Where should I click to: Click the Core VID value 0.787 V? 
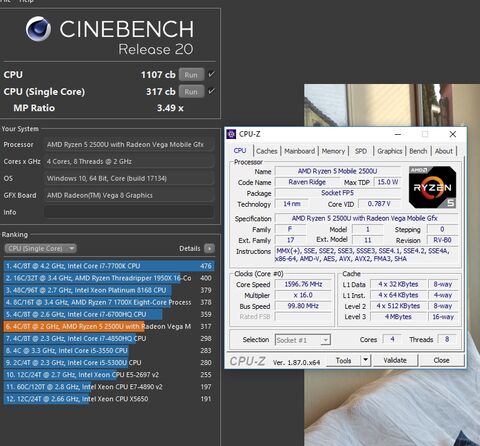tap(379, 204)
